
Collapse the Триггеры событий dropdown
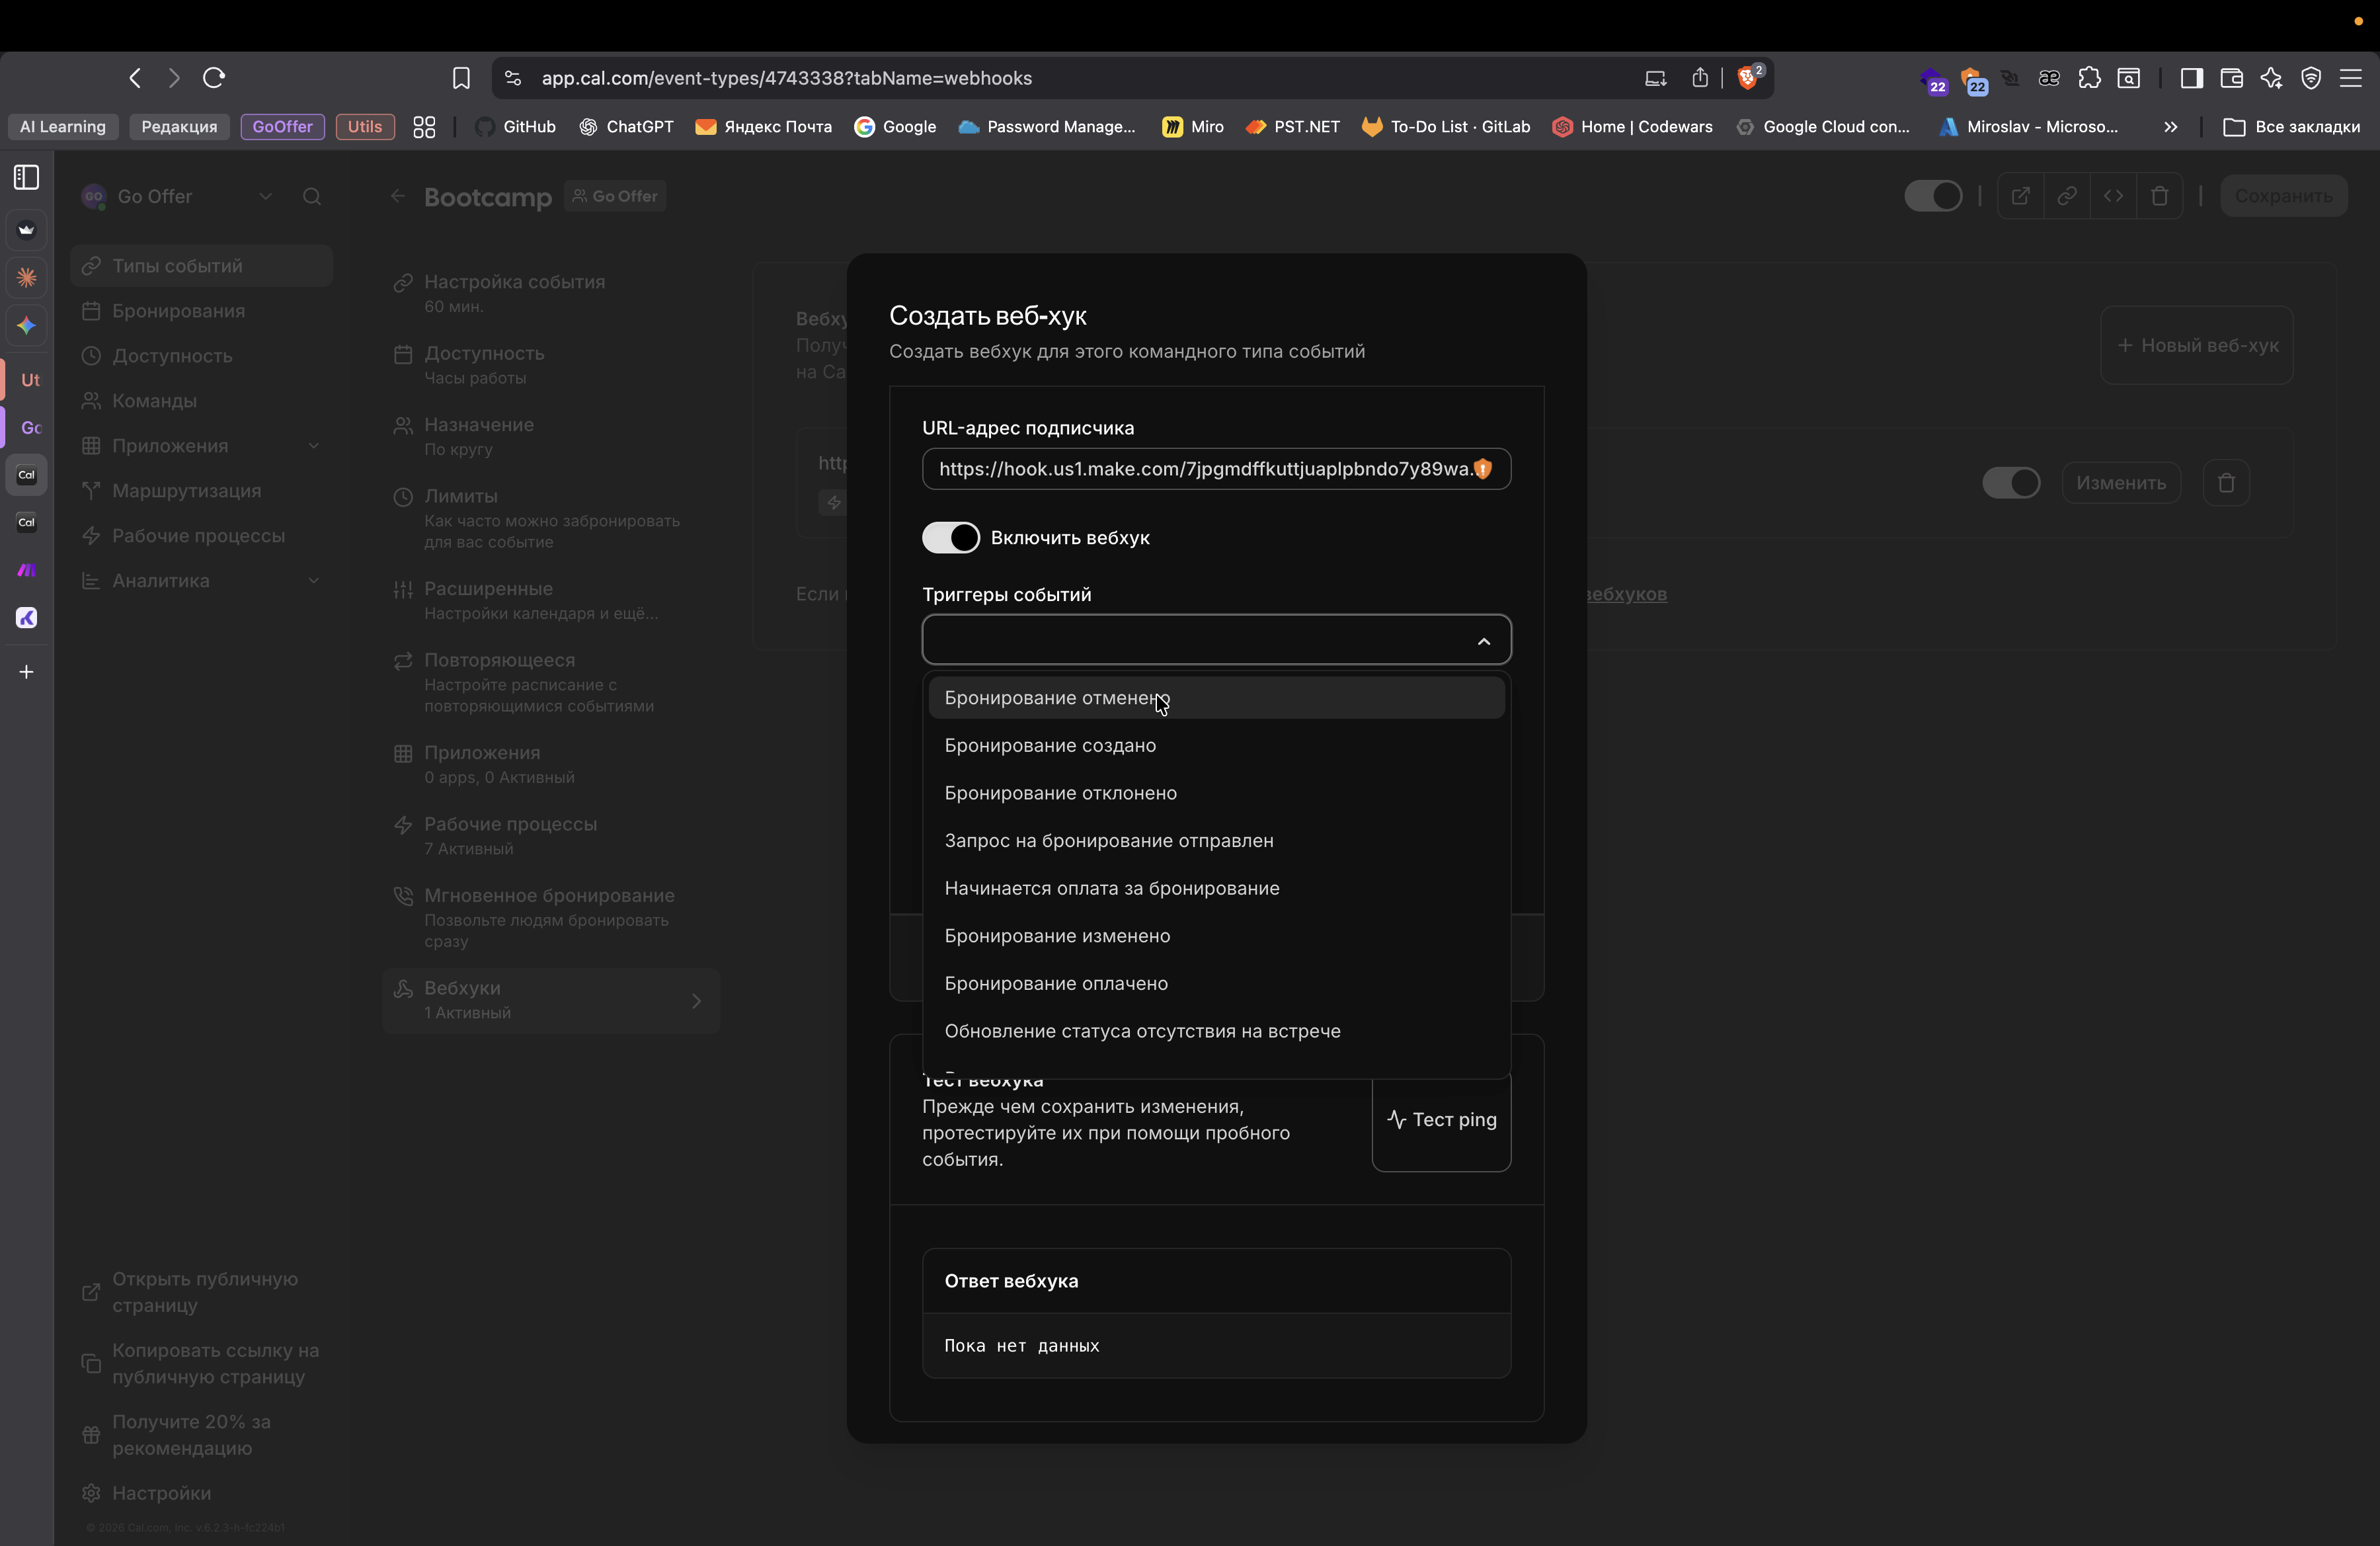tap(1483, 641)
